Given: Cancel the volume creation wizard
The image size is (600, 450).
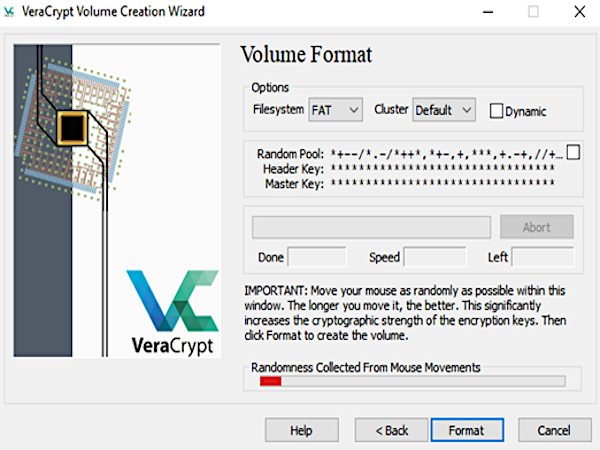Looking at the screenshot, I should pos(553,430).
